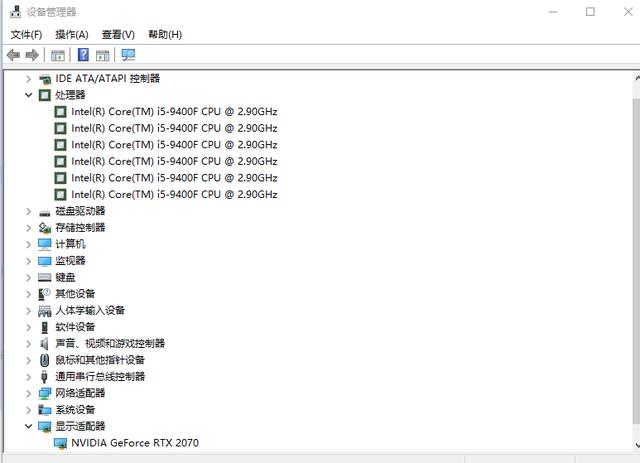Click the Back arrow toolbar icon
Image resolution: width=640 pixels, height=463 pixels.
tap(14, 55)
